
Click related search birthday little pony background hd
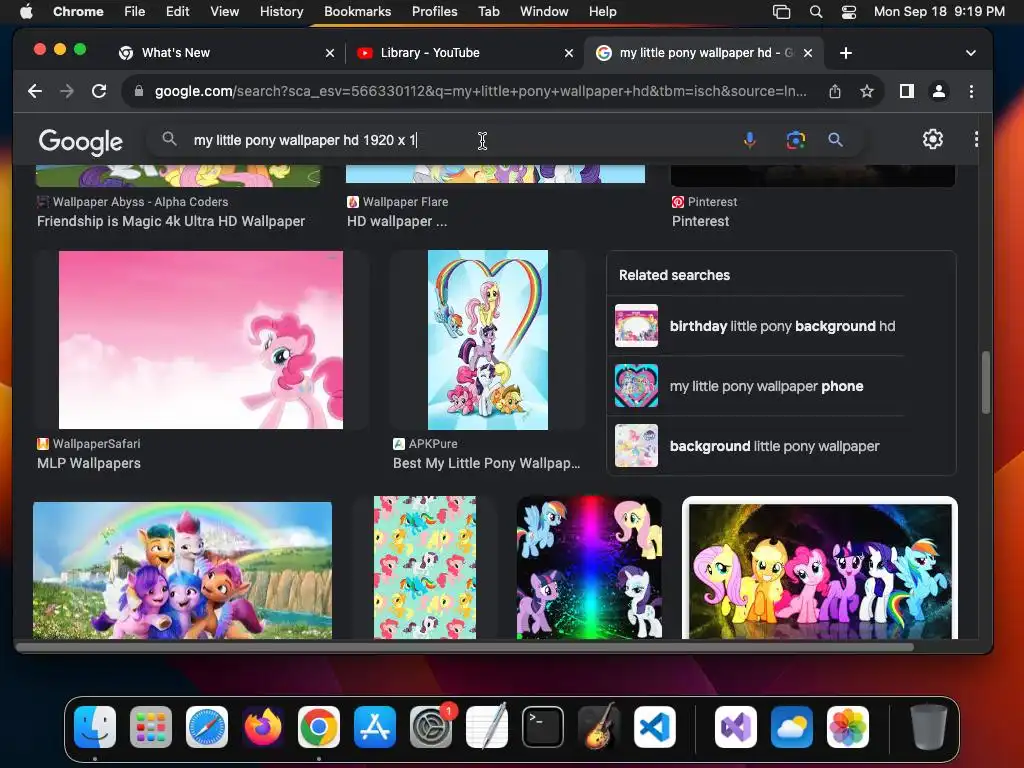coord(759,326)
